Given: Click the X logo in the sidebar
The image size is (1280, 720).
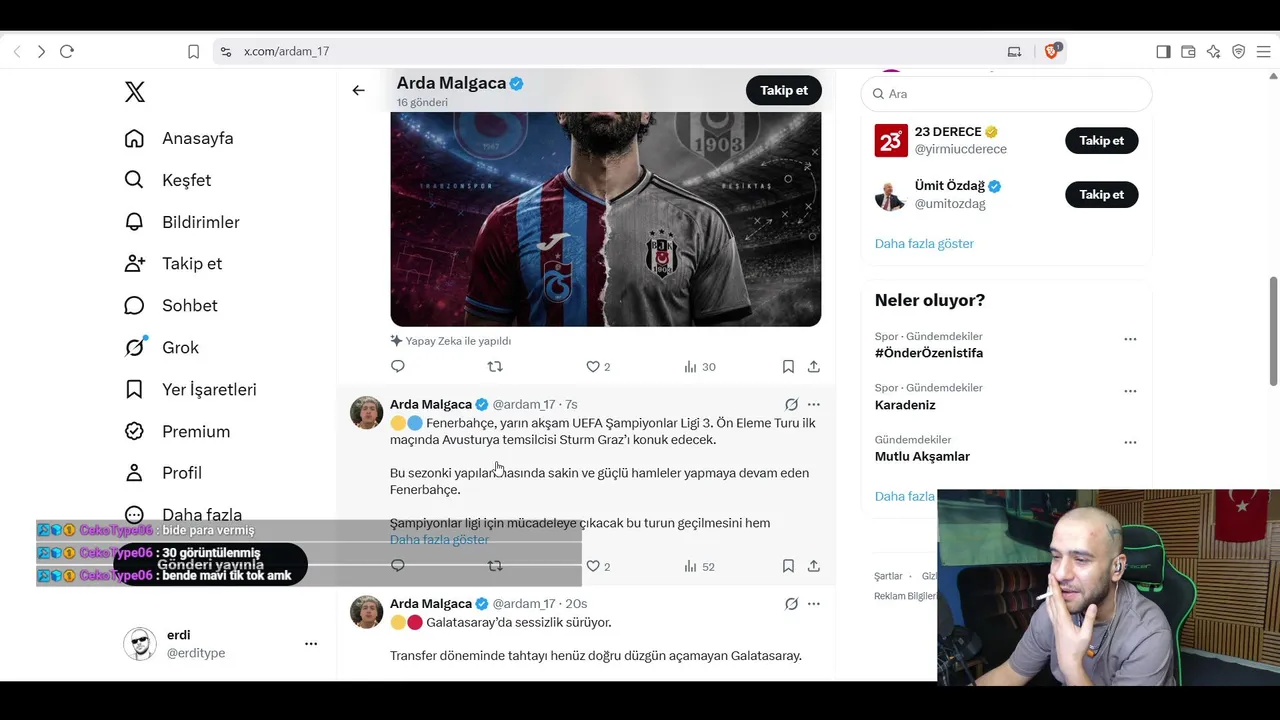Looking at the screenshot, I should point(135,92).
